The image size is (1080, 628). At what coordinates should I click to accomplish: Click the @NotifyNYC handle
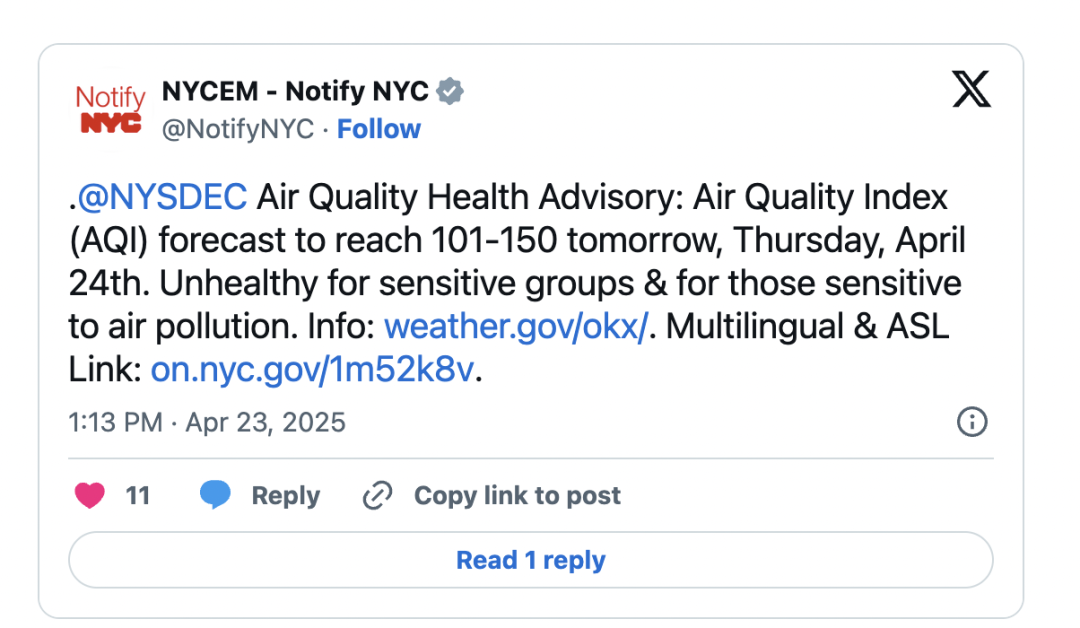click(238, 129)
